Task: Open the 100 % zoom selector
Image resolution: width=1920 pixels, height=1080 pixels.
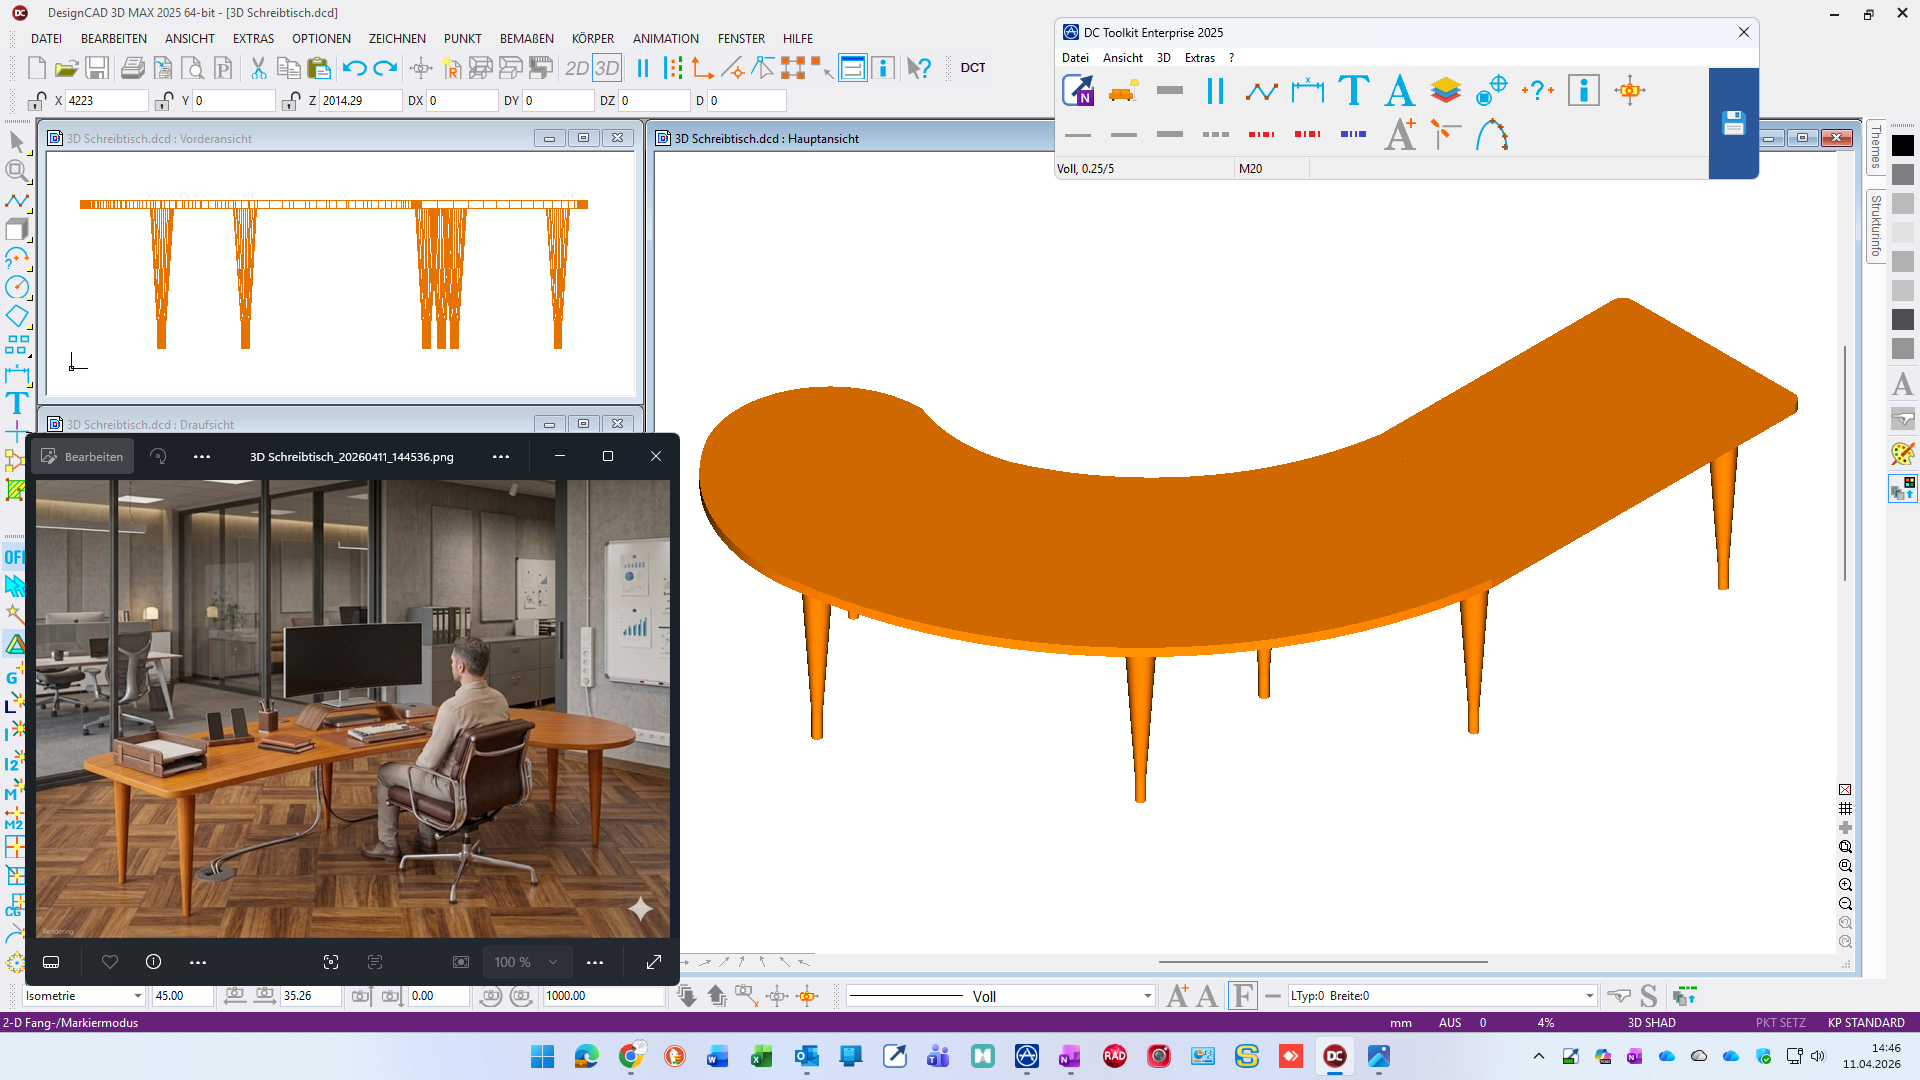Action: (x=526, y=962)
